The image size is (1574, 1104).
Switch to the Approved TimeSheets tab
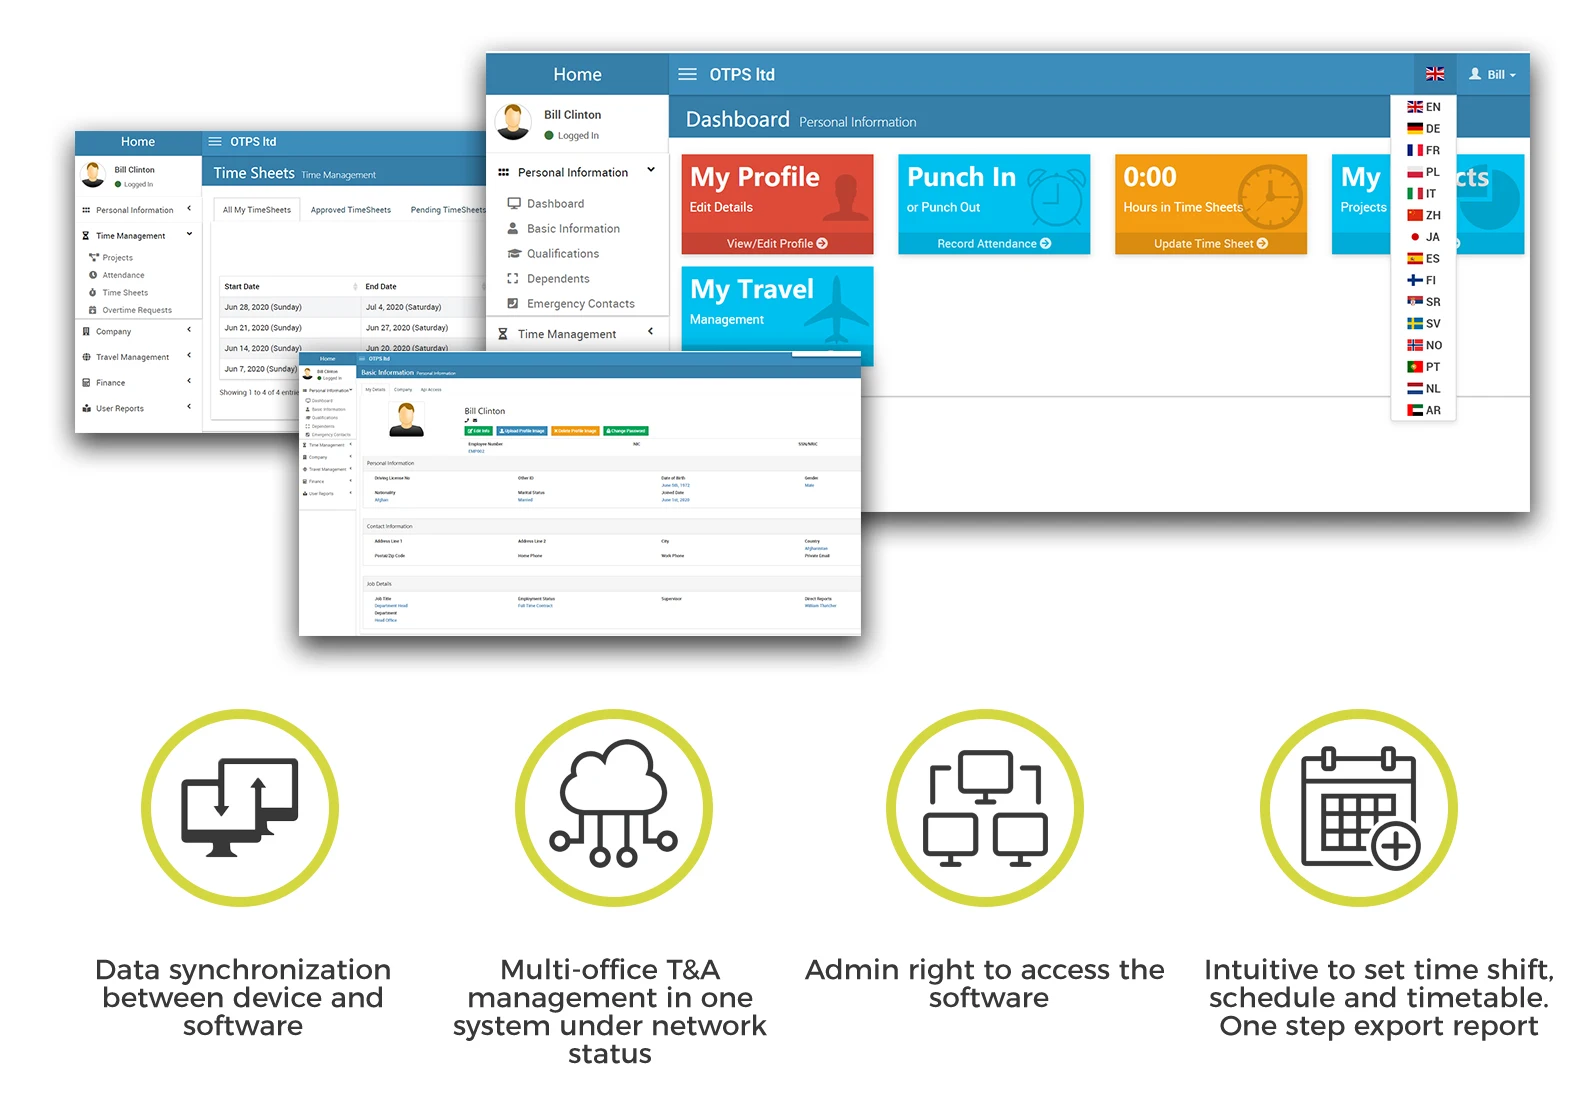pos(350,210)
